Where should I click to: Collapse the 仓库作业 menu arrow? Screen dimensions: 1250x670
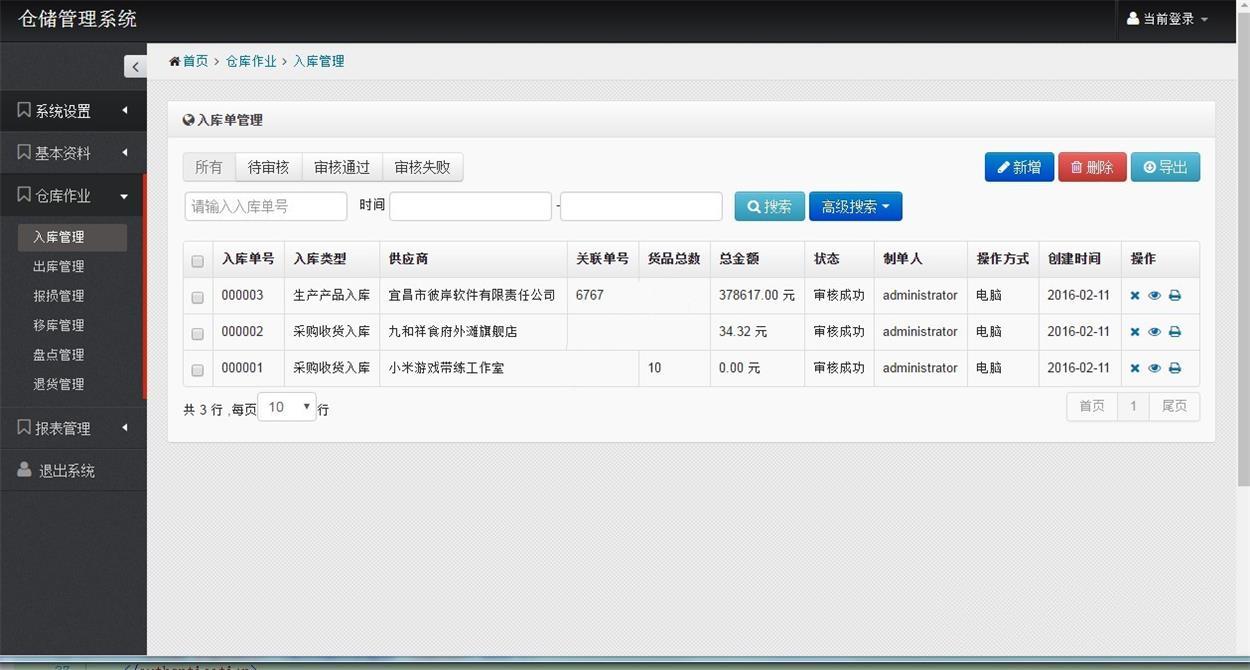tap(124, 196)
